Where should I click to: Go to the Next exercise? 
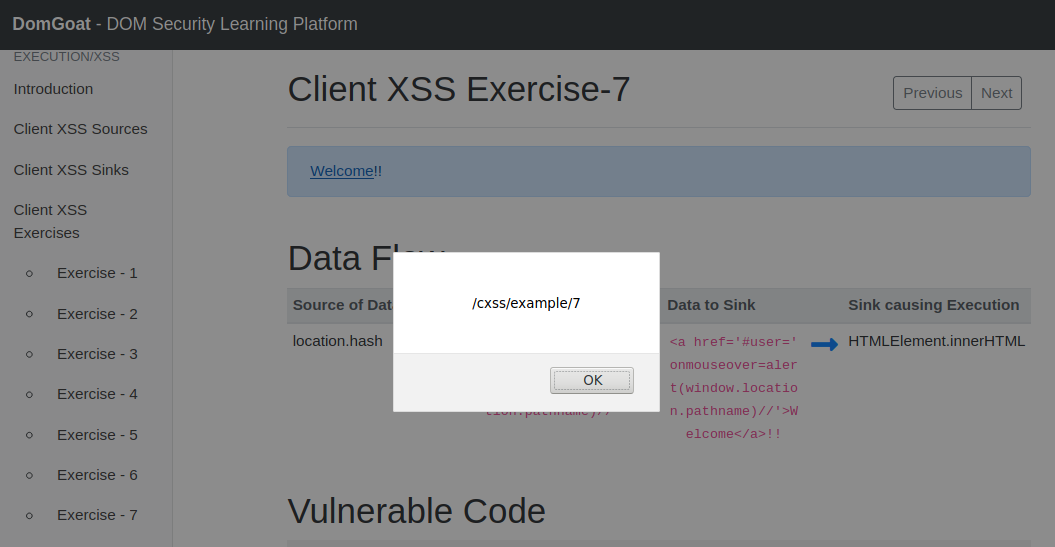[x=996, y=93]
